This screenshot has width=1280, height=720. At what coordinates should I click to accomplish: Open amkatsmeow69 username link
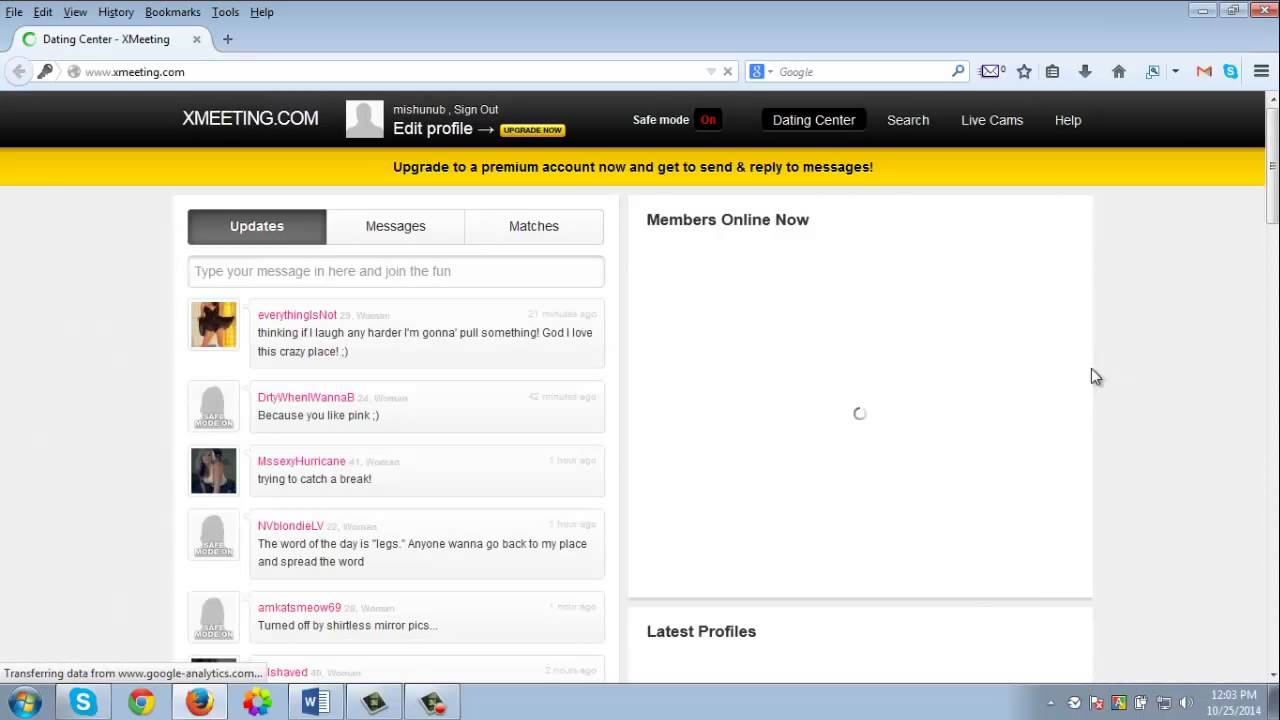pyautogui.click(x=300, y=608)
